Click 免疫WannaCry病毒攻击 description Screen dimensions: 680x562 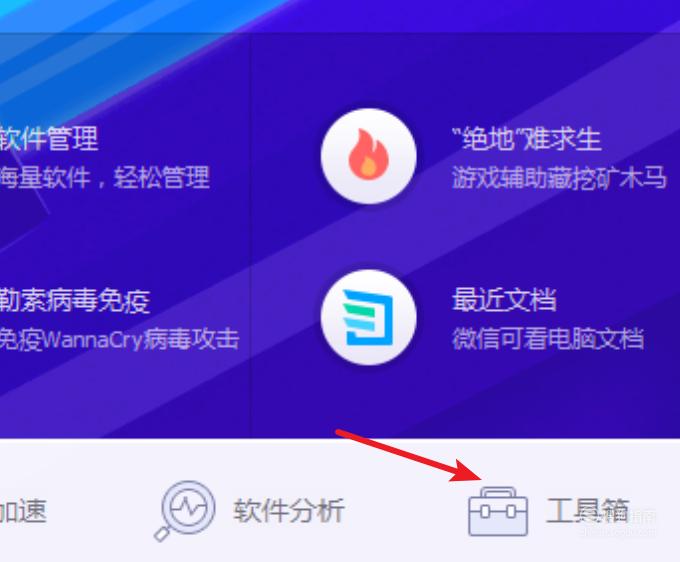pyautogui.click(x=119, y=339)
